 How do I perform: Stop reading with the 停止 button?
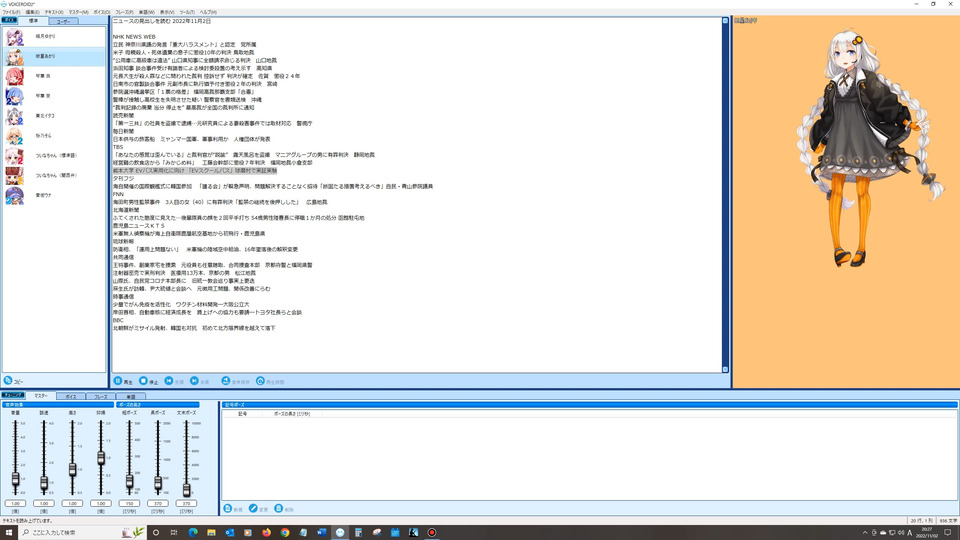tap(148, 381)
